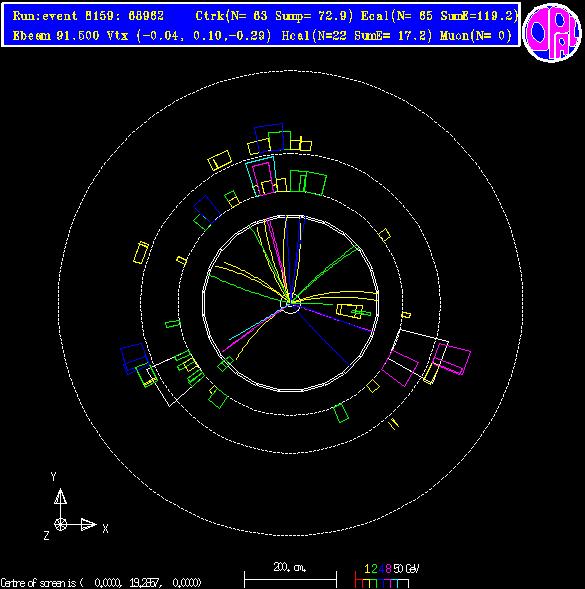This screenshot has width=585, height=589.
Task: Click the OPAL logo emblem
Action: click(x=552, y=32)
